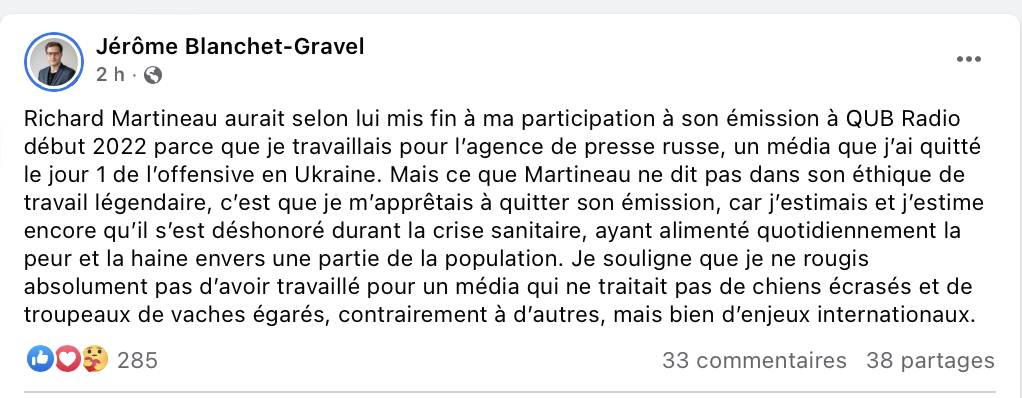Open the three-dot post options menu
The width and height of the screenshot is (1022, 398).
[x=969, y=59]
